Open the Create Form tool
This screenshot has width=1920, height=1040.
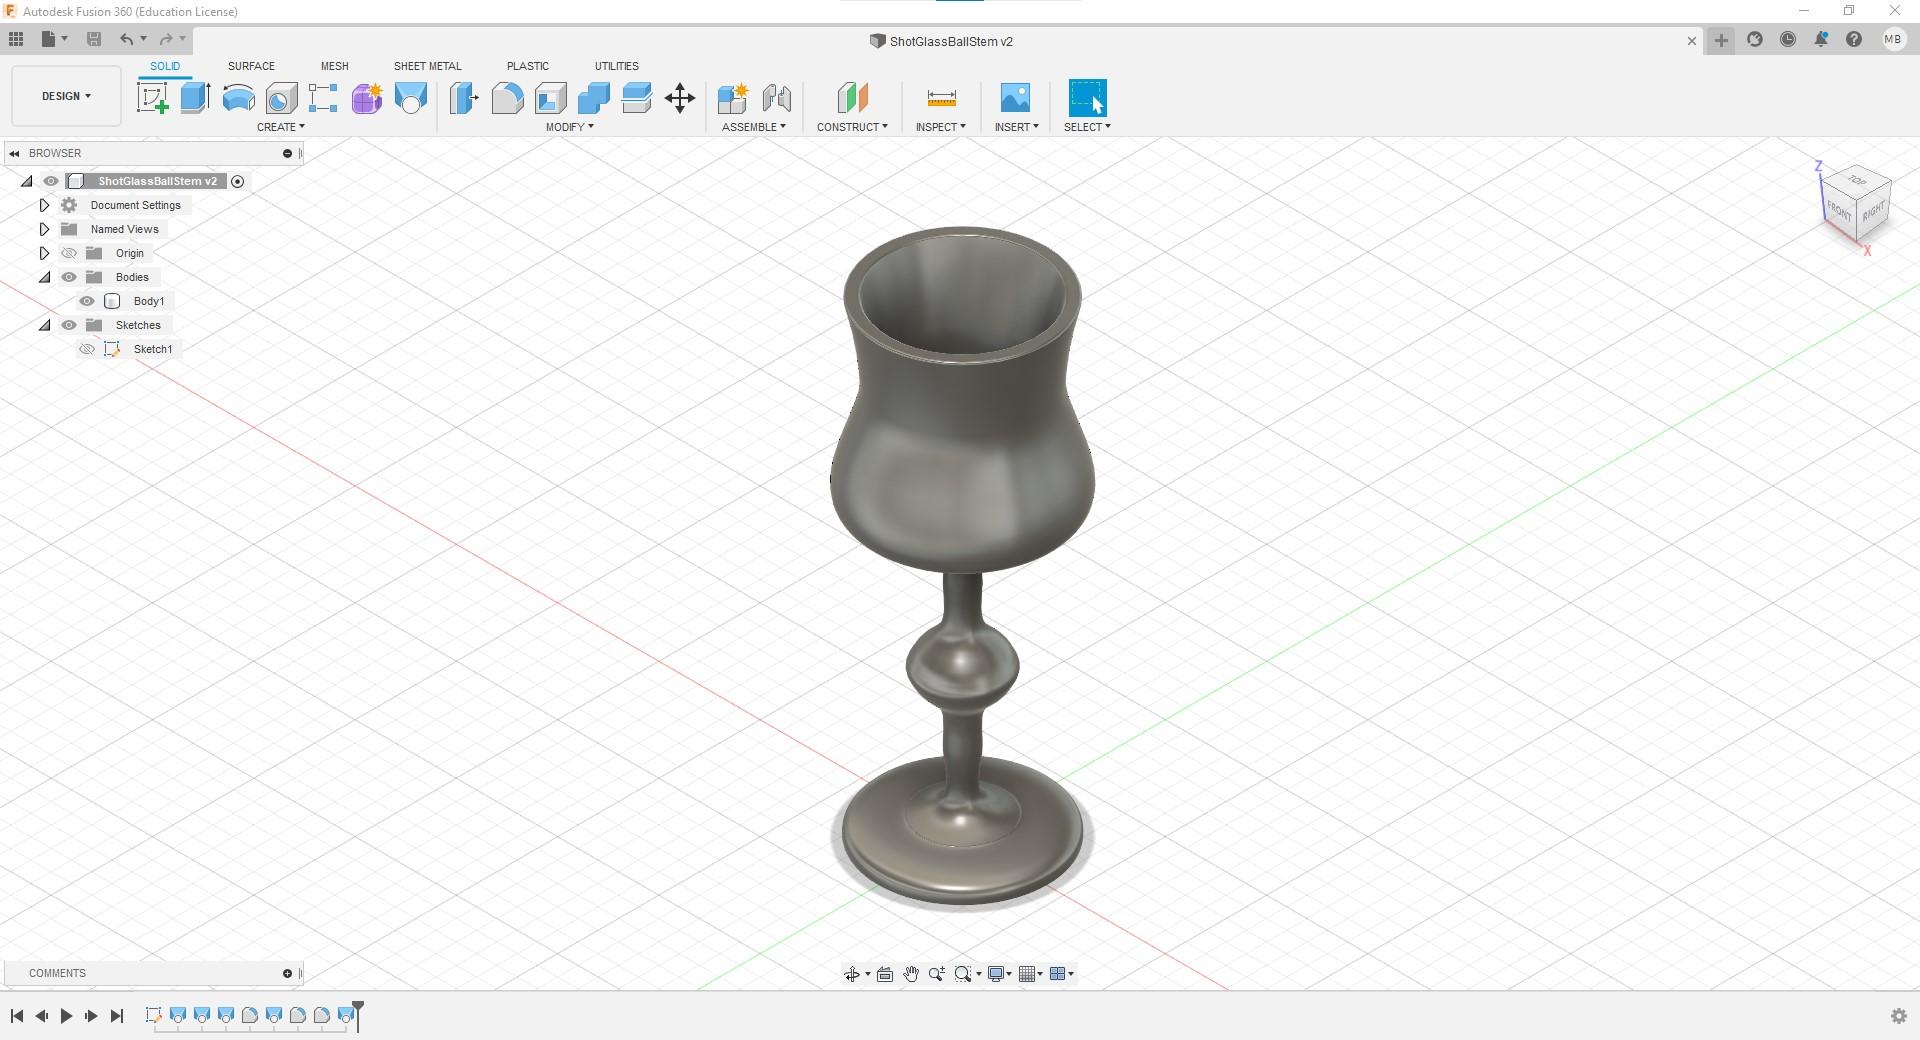tap(366, 98)
